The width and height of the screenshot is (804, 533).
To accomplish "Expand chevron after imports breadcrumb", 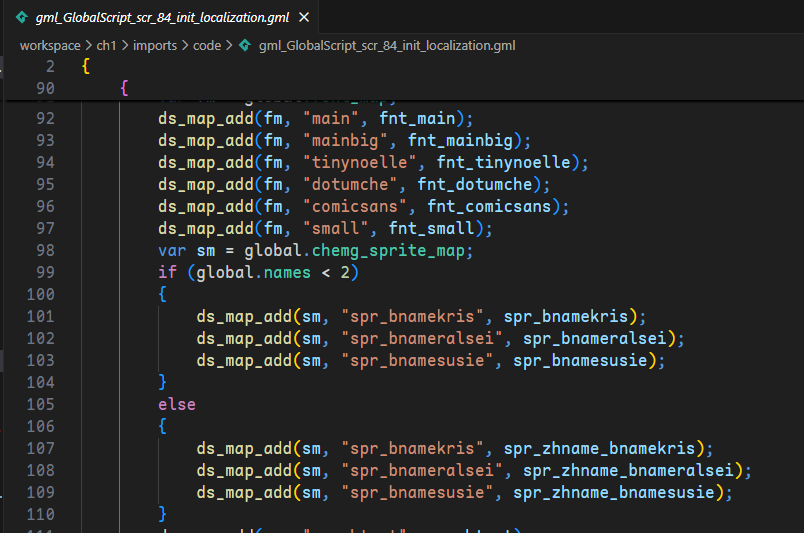I will click(185, 46).
